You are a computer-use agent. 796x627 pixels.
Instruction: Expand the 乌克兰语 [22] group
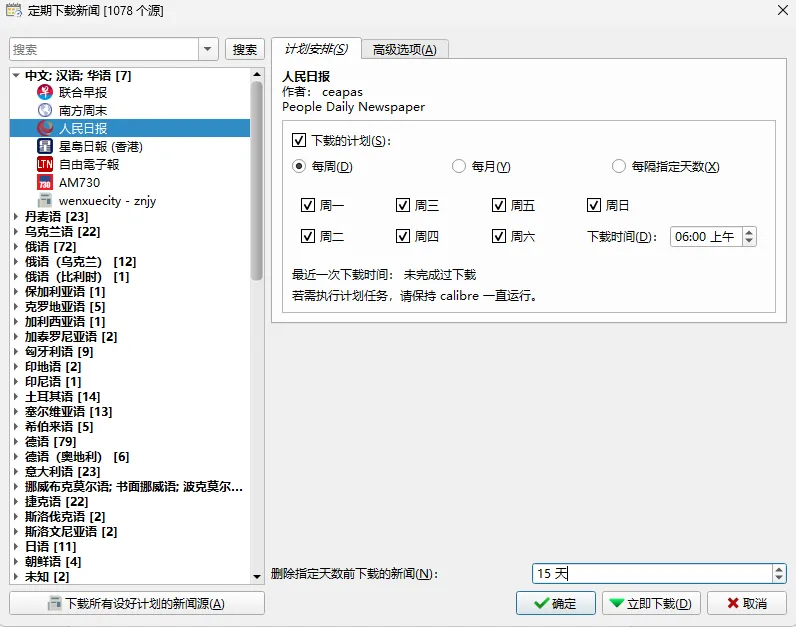click(x=16, y=232)
